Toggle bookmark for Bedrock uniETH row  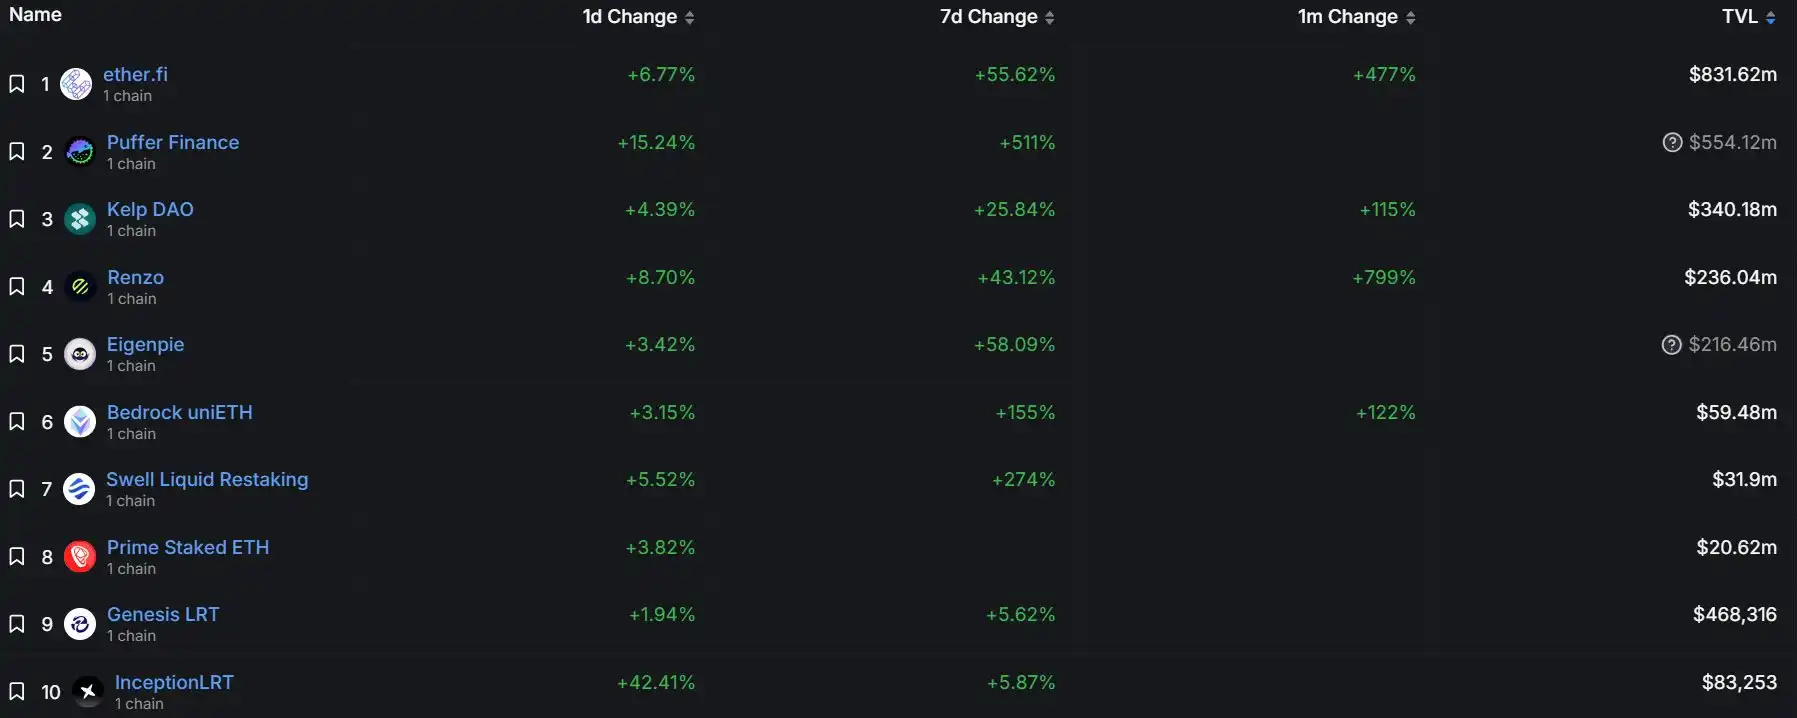click(x=17, y=422)
